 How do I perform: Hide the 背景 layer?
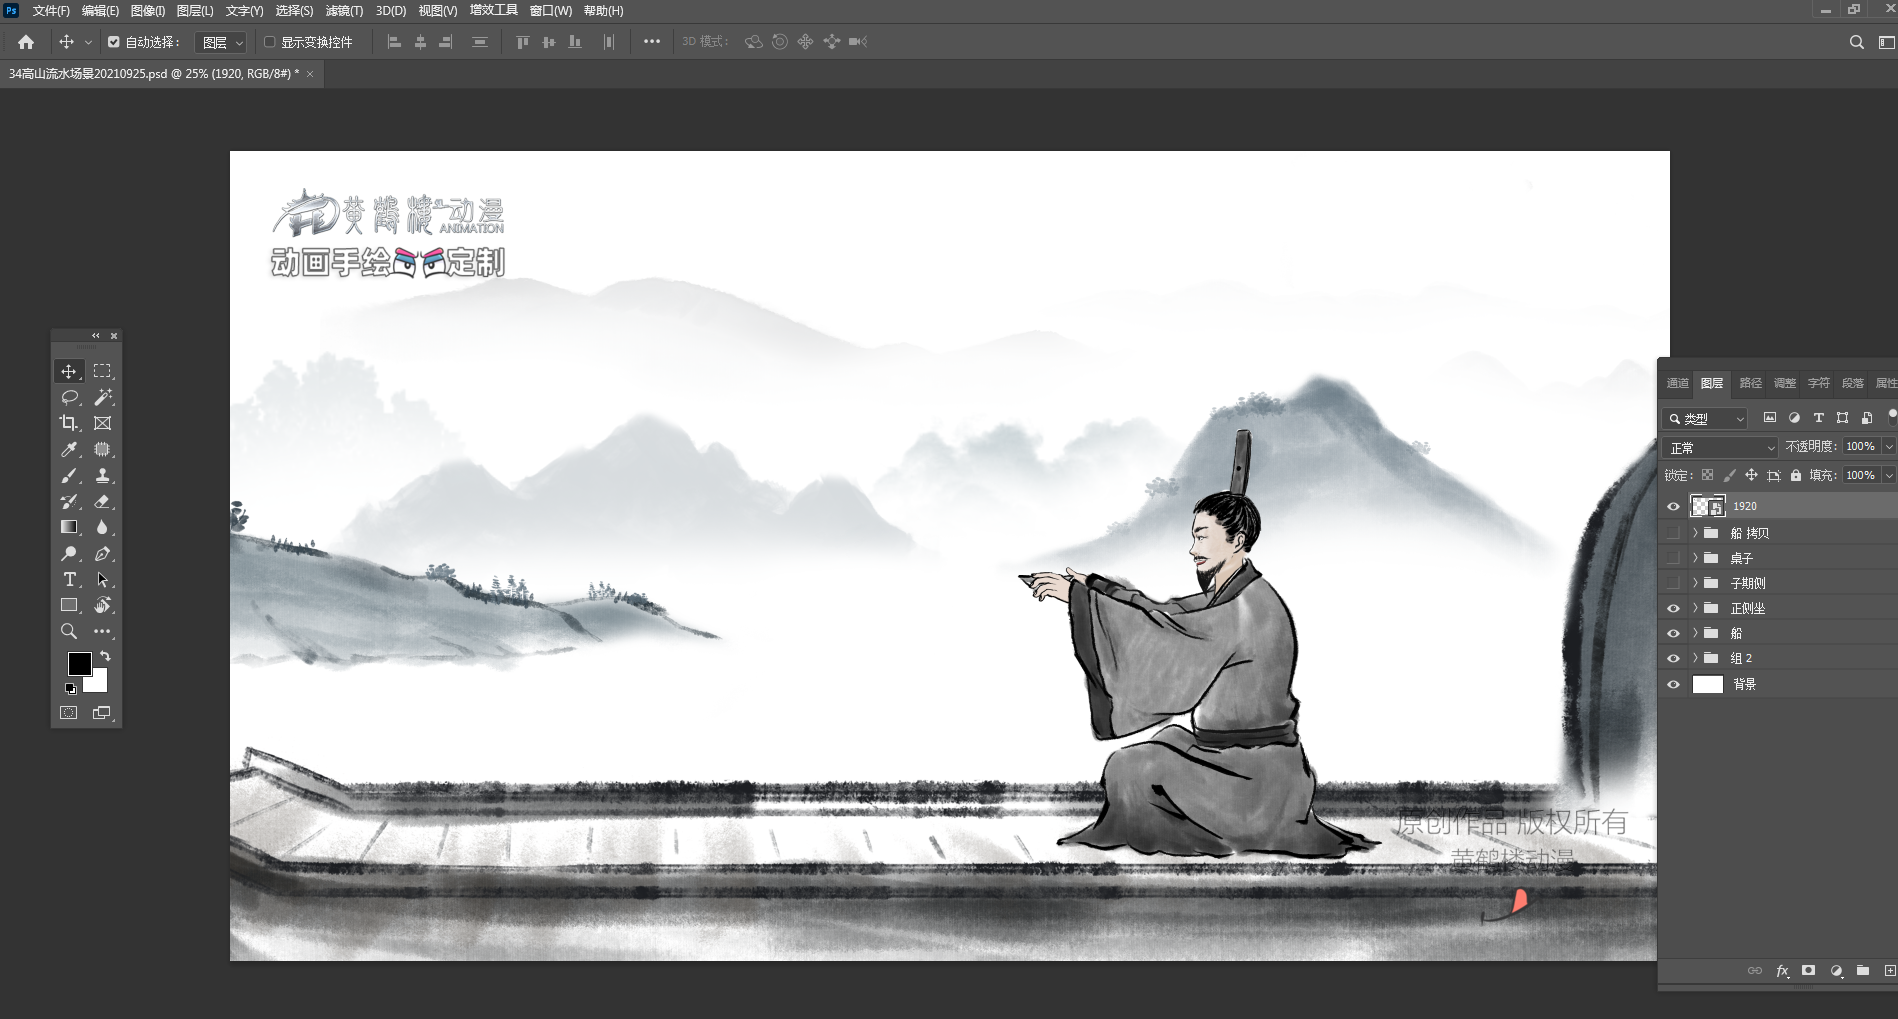coord(1673,684)
